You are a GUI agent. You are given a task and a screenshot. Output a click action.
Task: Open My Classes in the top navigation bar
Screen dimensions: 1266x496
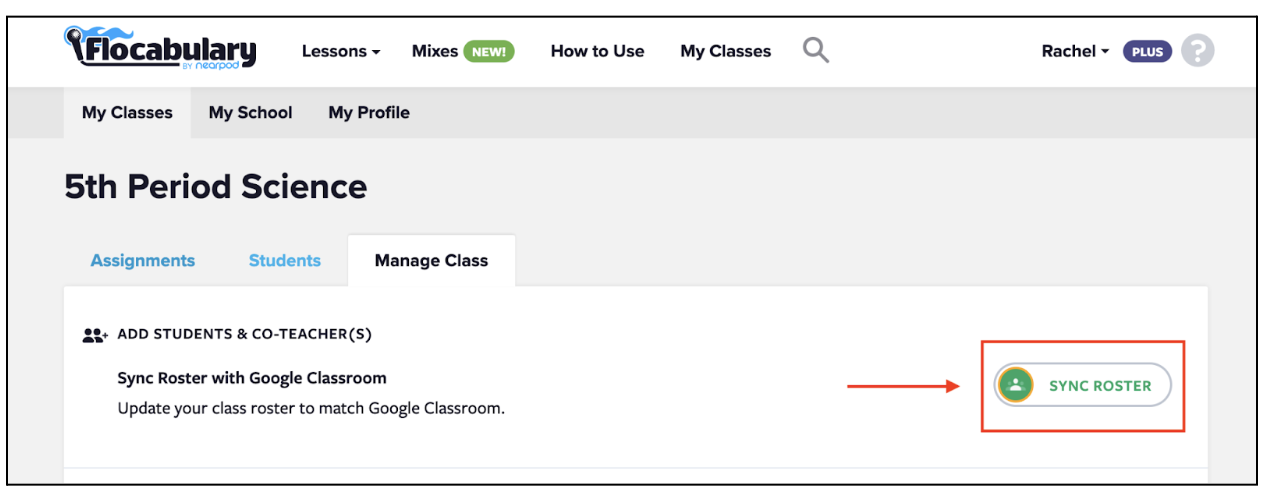click(725, 51)
